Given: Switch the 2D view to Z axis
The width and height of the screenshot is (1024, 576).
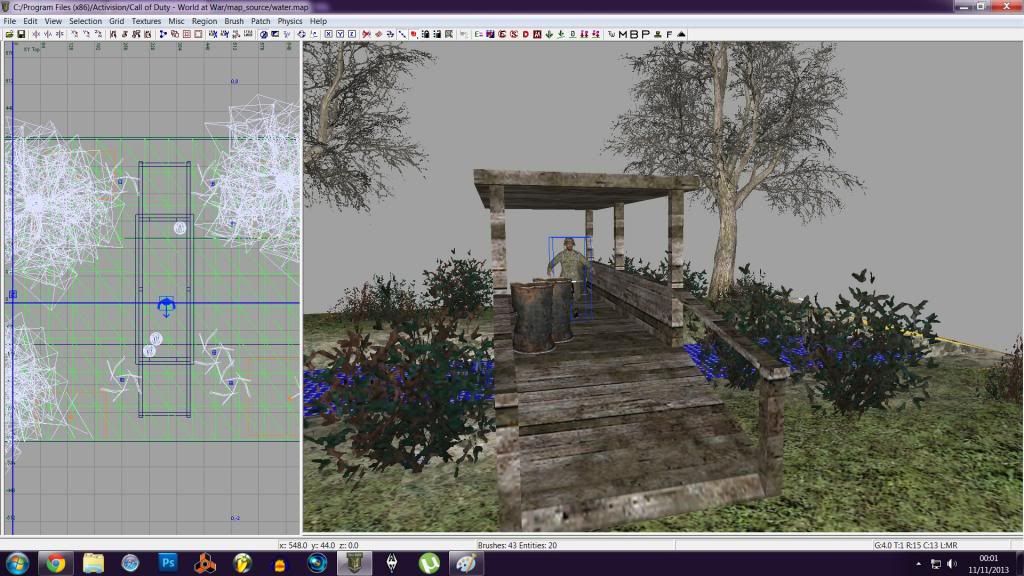Looking at the screenshot, I should [352, 34].
